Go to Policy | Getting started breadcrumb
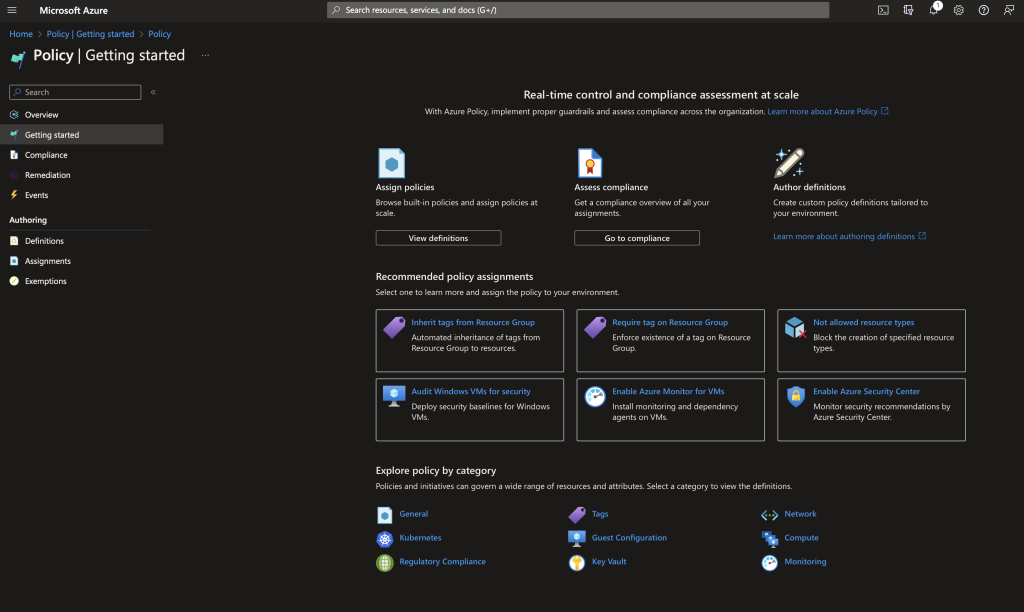The width and height of the screenshot is (1024, 612). 90,34
